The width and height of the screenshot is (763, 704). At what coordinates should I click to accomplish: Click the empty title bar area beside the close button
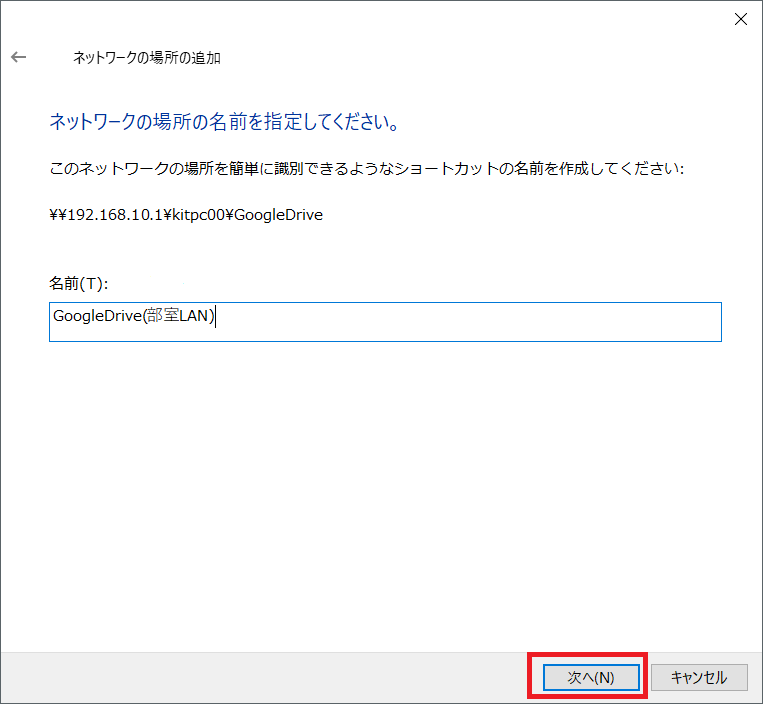[x=400, y=19]
